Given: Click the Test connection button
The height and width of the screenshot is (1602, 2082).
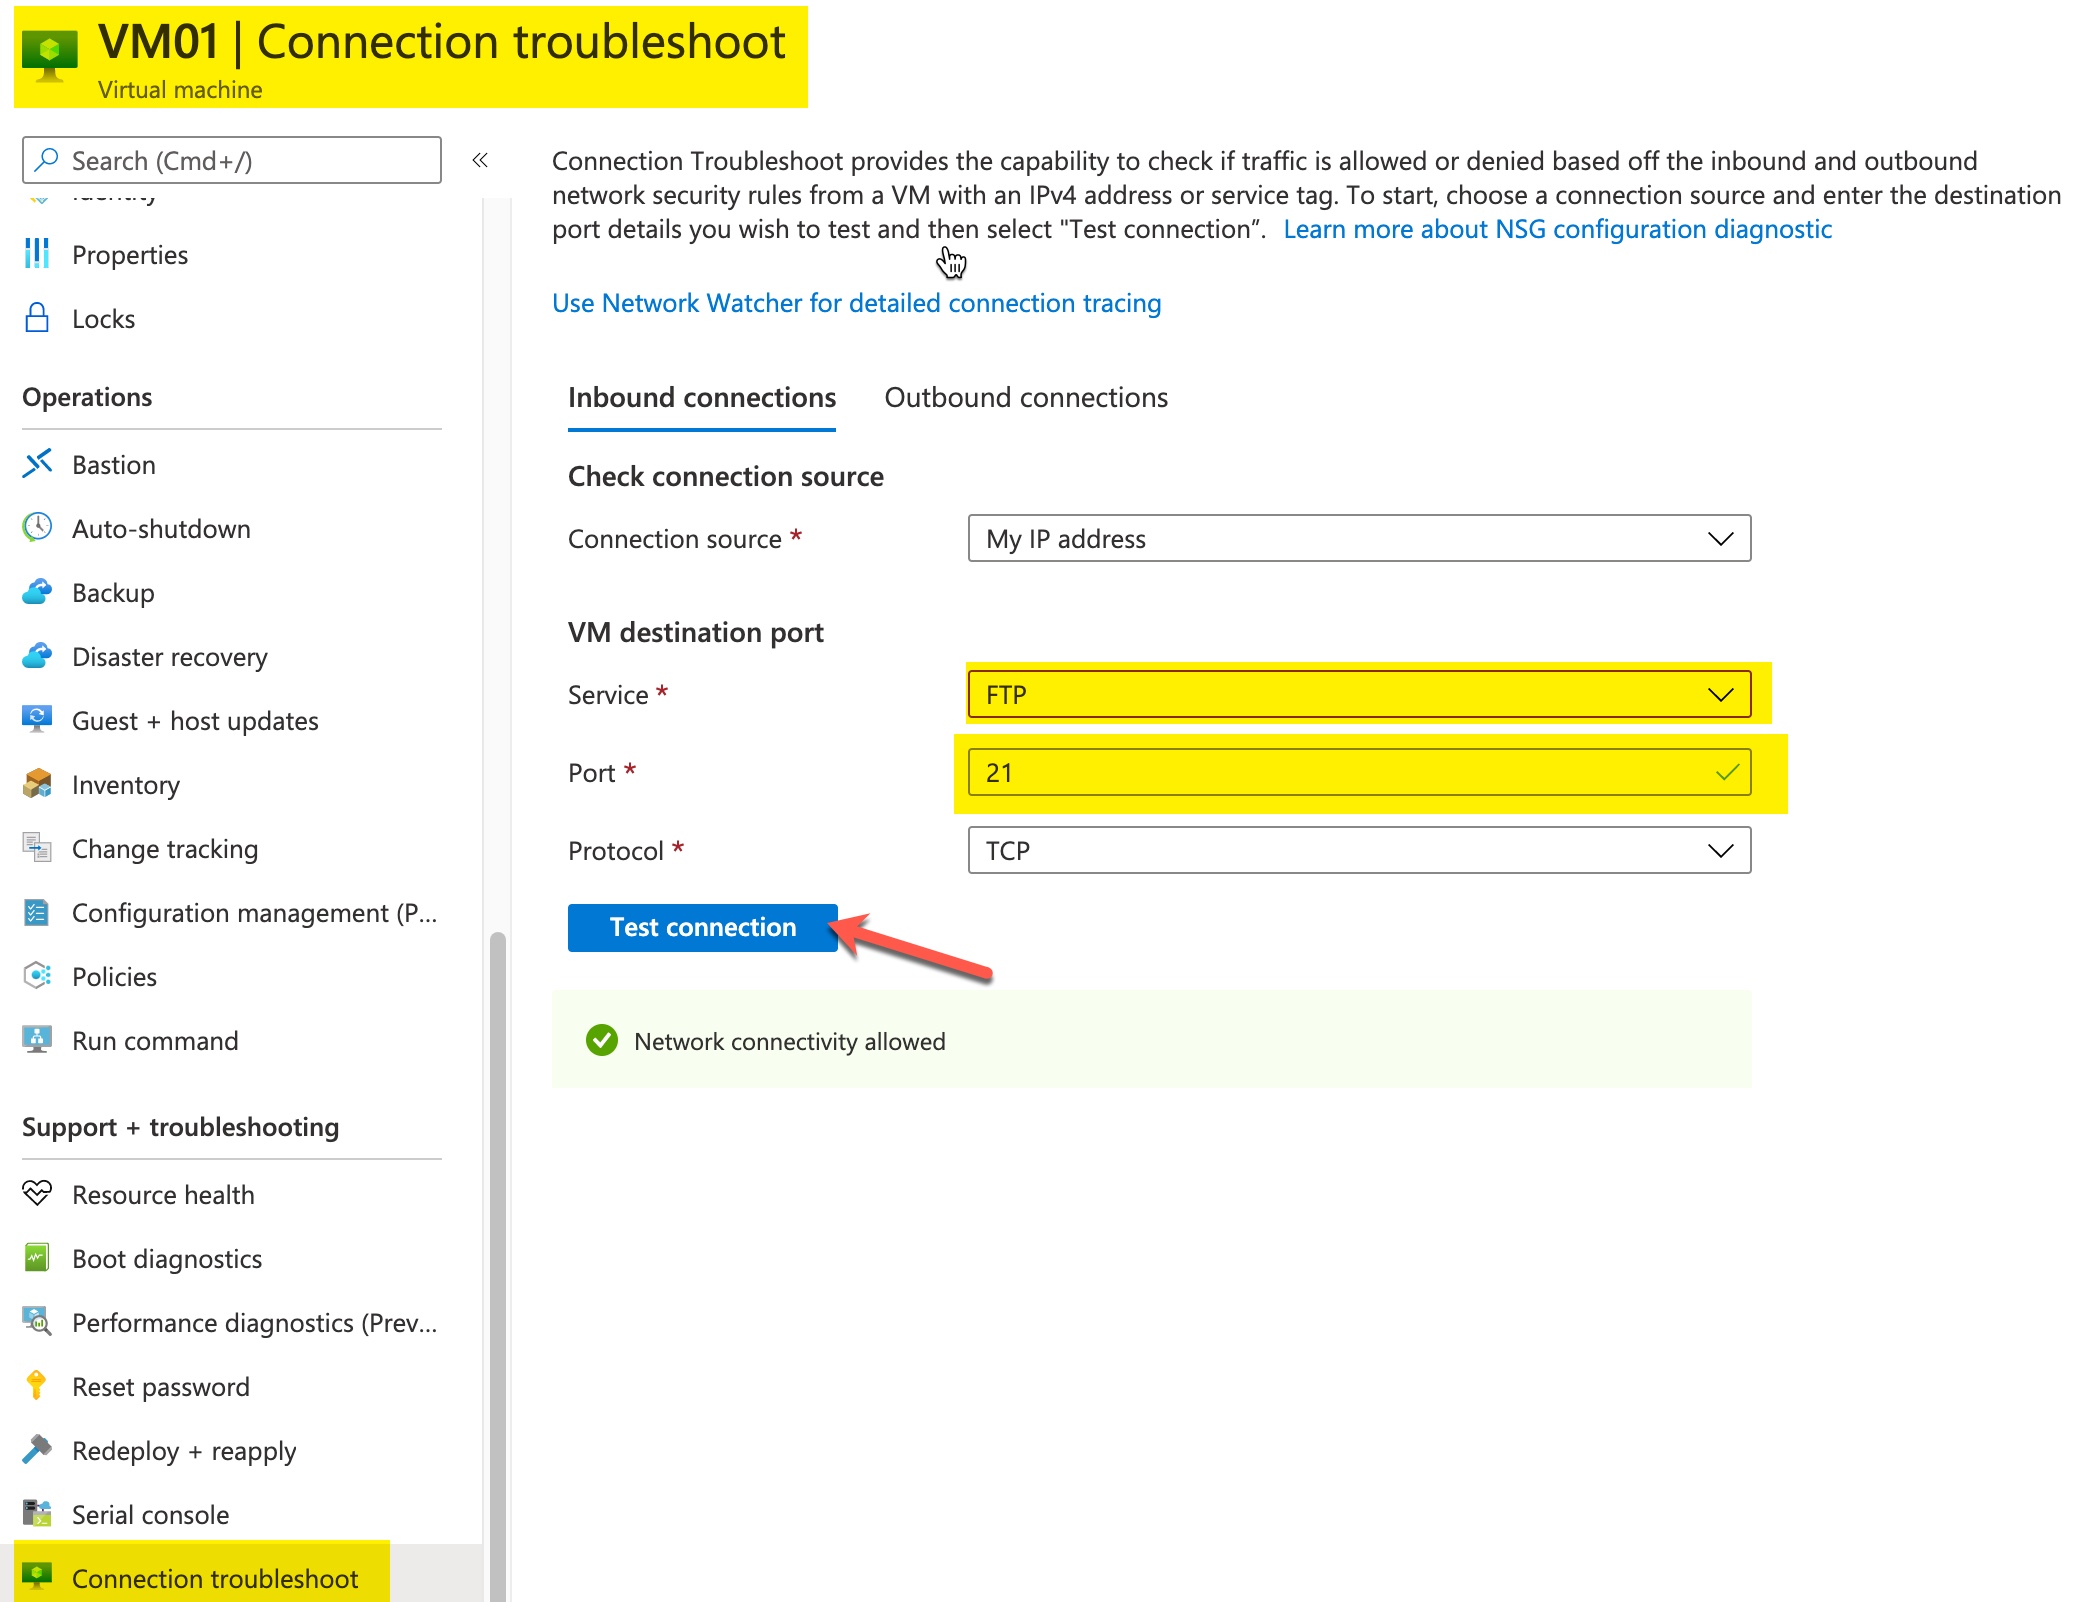Looking at the screenshot, I should (702, 927).
